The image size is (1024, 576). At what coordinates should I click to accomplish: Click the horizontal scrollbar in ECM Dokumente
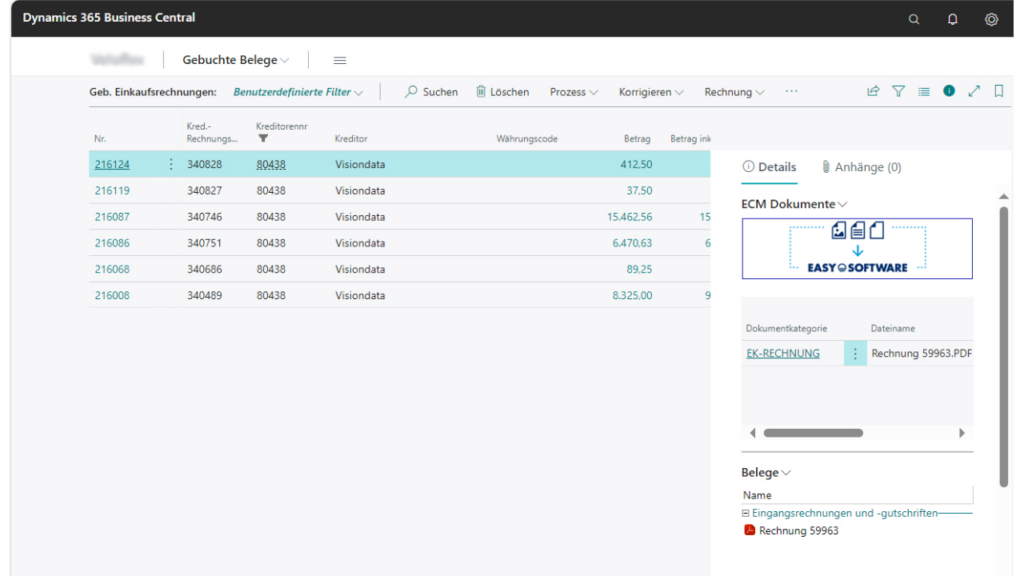pyautogui.click(x=813, y=433)
